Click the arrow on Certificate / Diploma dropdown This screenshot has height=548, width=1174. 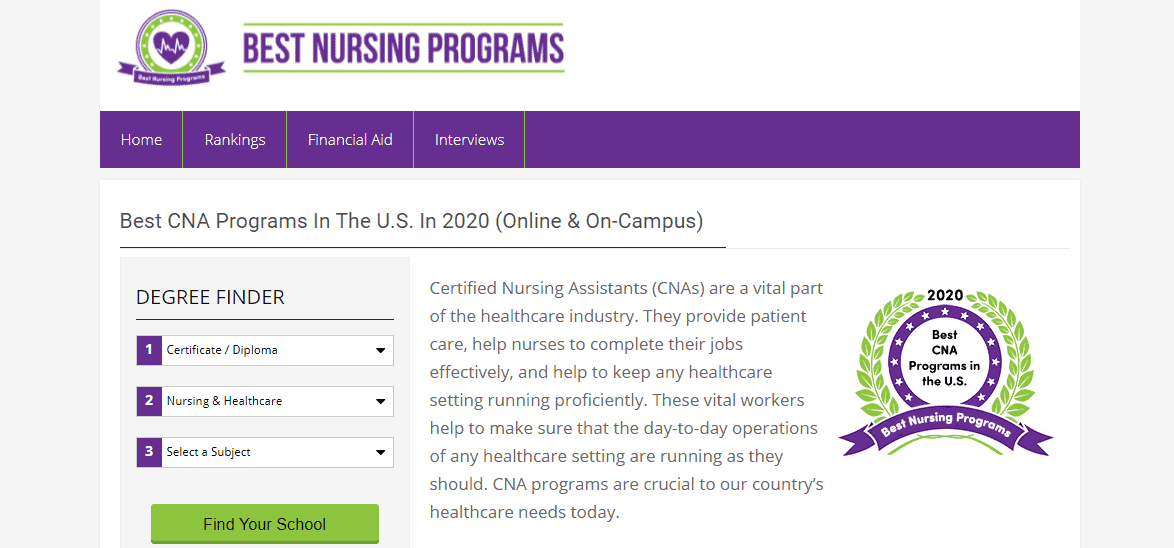(380, 350)
